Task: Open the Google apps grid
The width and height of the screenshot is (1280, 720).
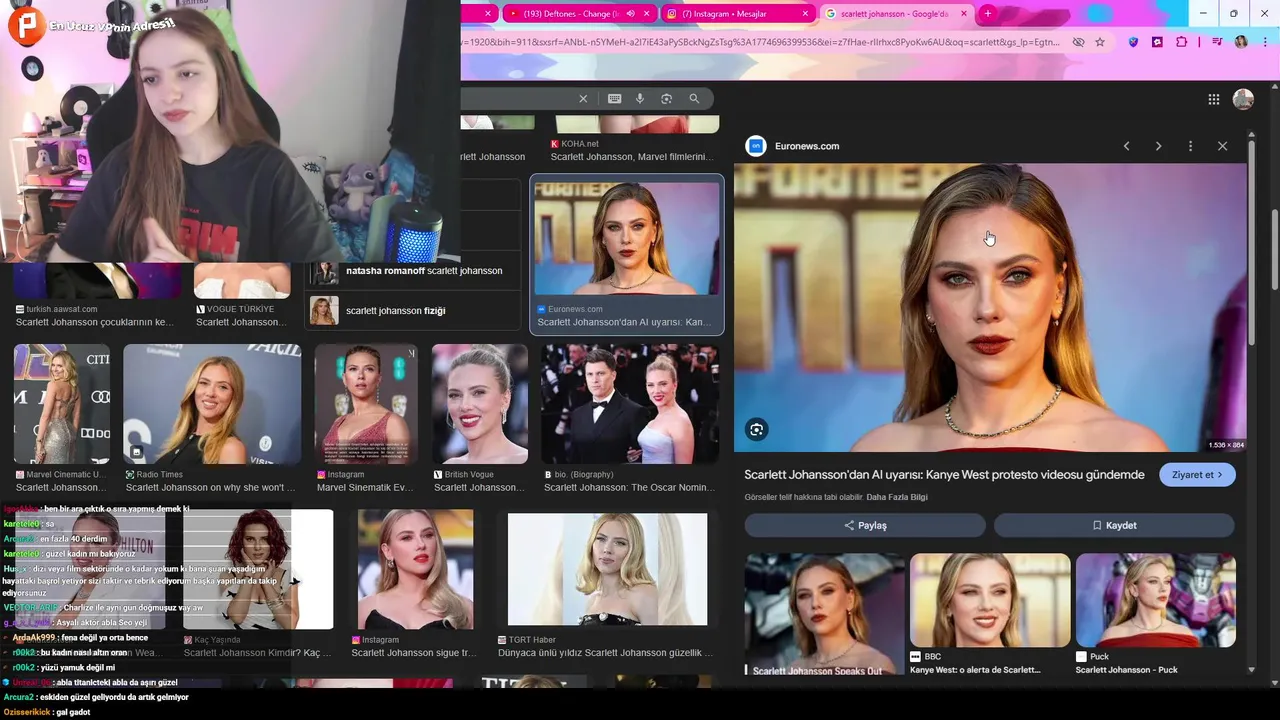Action: 1213,99
